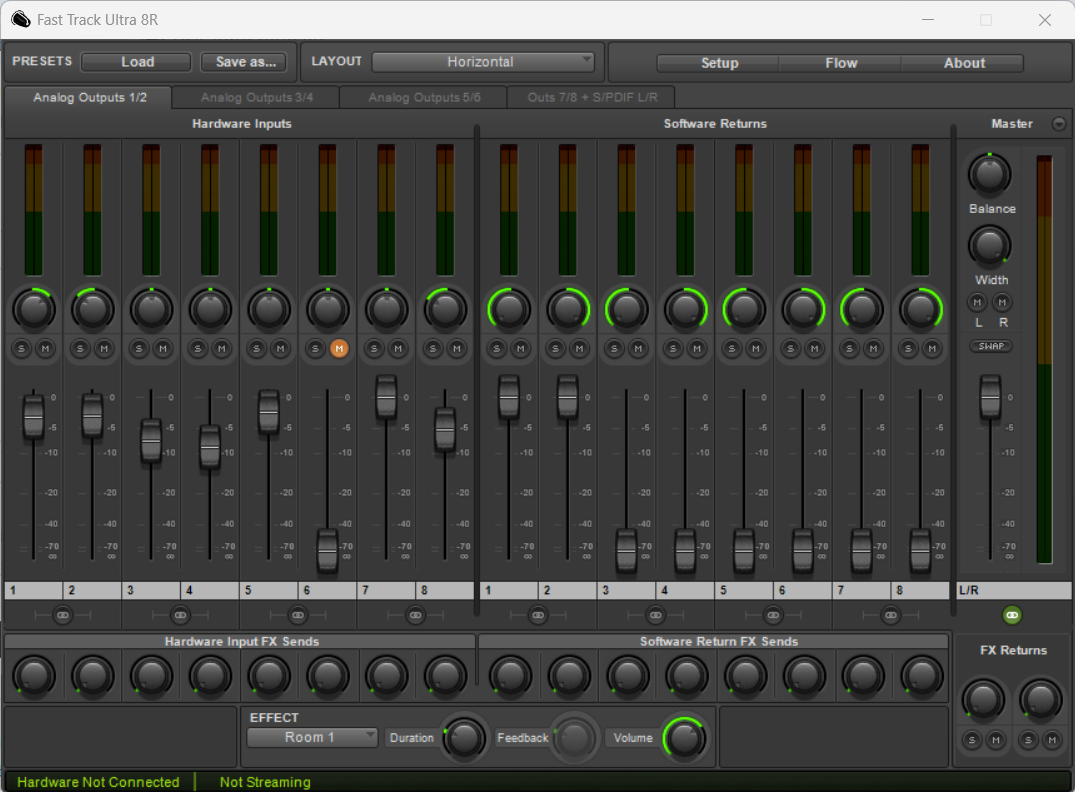Click the pan knob on hardware input 1

tap(34, 309)
